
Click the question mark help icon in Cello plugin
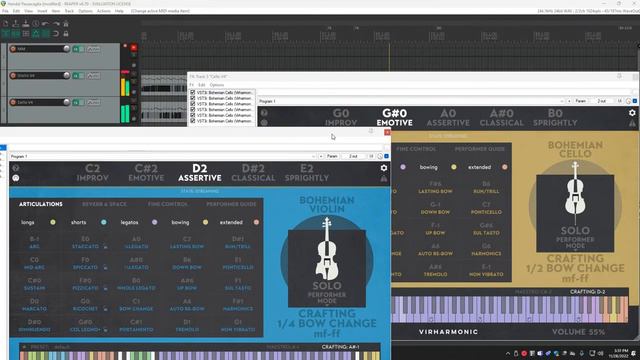click(x=264, y=113)
